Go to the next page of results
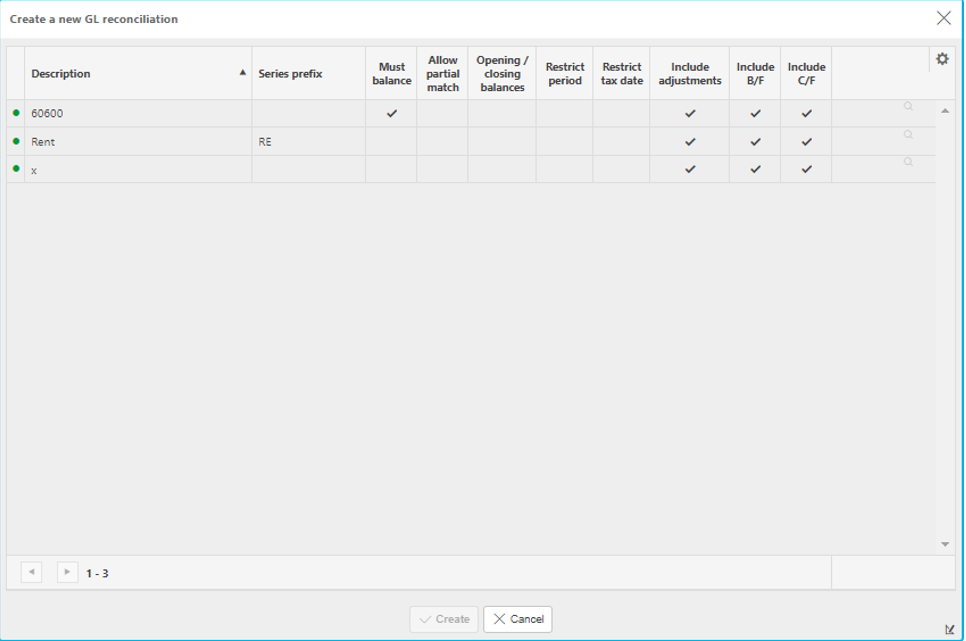Viewport: 966px width, 641px height. coord(67,572)
